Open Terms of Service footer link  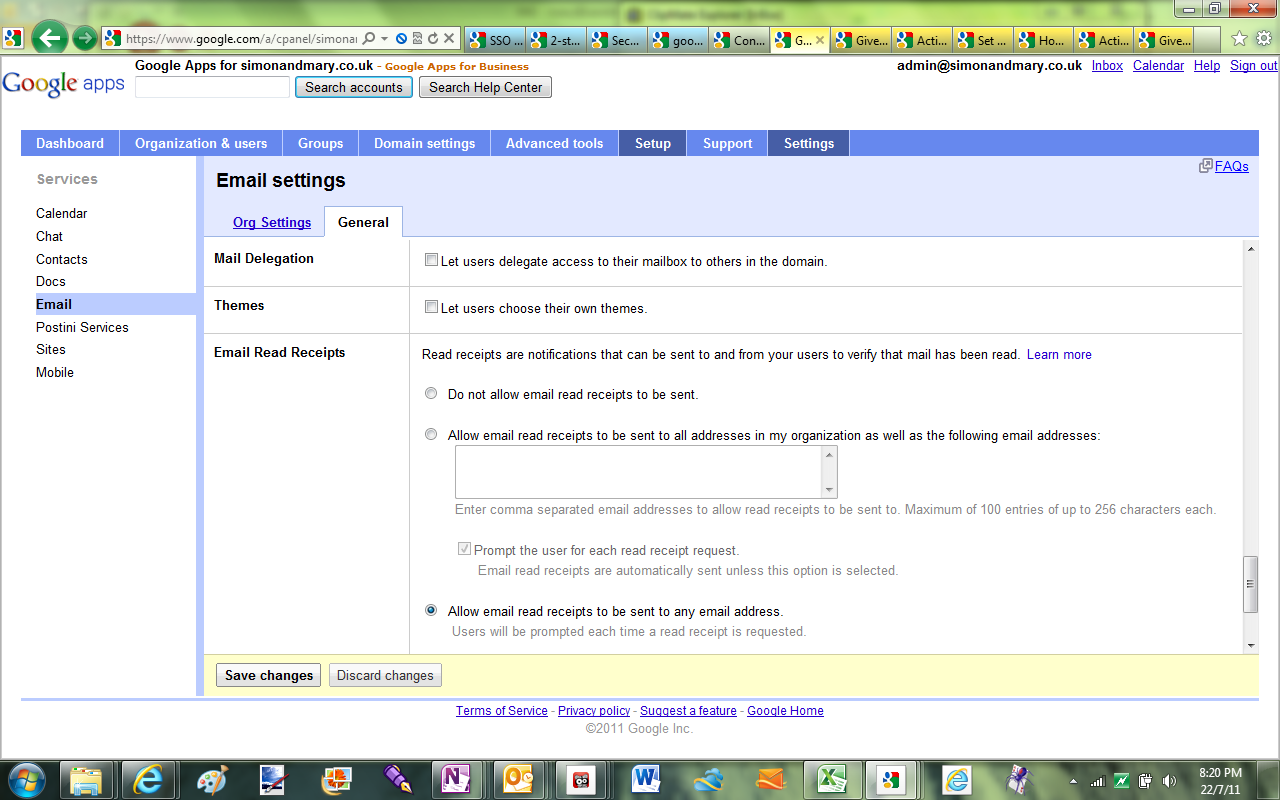click(x=501, y=710)
